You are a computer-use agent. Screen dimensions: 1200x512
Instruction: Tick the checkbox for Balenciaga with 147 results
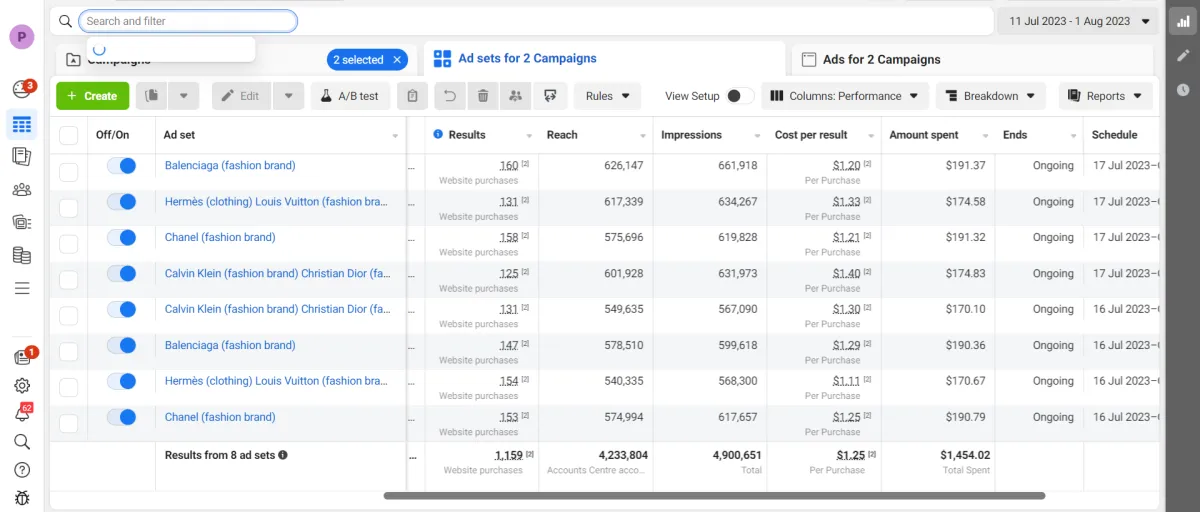tap(69, 352)
